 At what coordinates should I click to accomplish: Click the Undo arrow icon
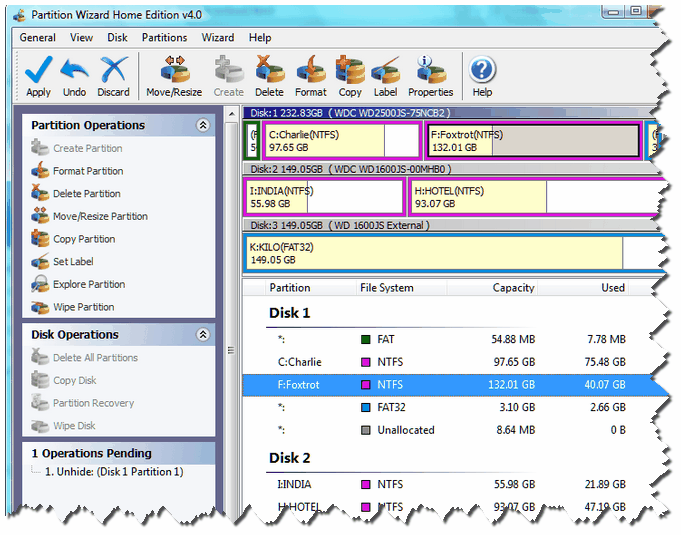pyautogui.click(x=74, y=69)
